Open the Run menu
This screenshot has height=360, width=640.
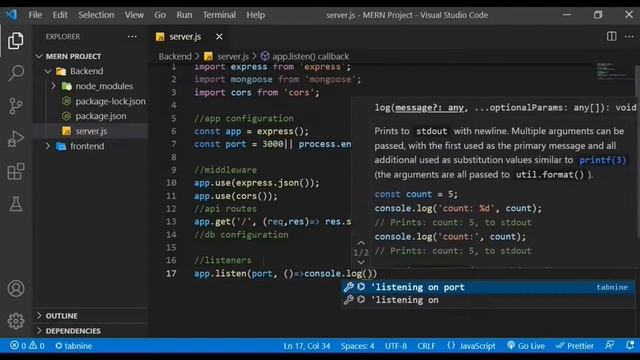coord(184,15)
